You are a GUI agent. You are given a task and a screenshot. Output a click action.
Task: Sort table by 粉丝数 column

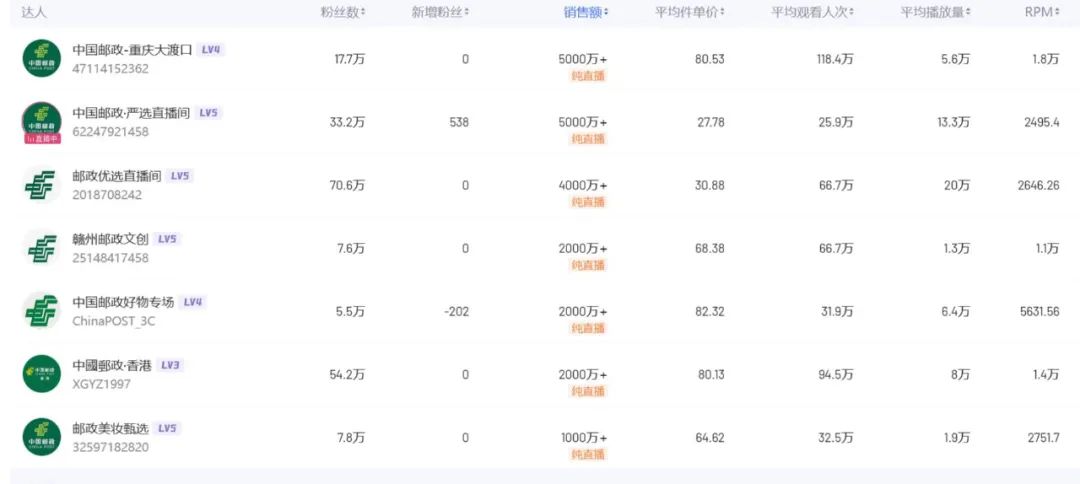coord(343,12)
